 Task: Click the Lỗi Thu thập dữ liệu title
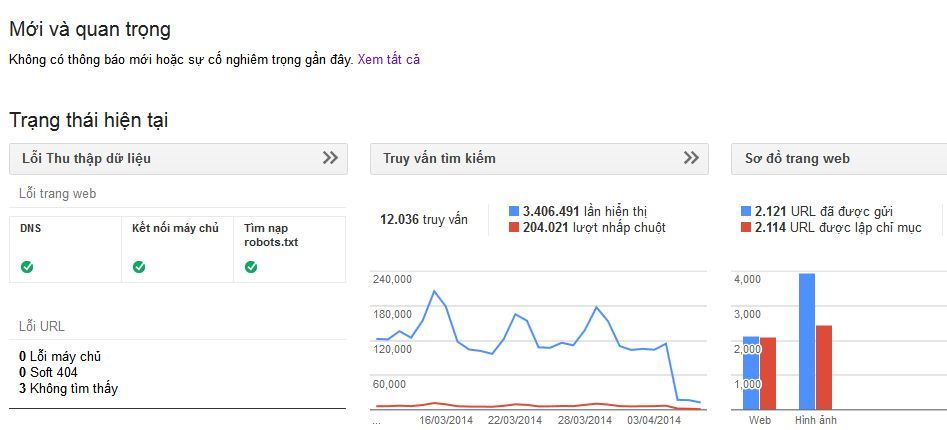86,159
